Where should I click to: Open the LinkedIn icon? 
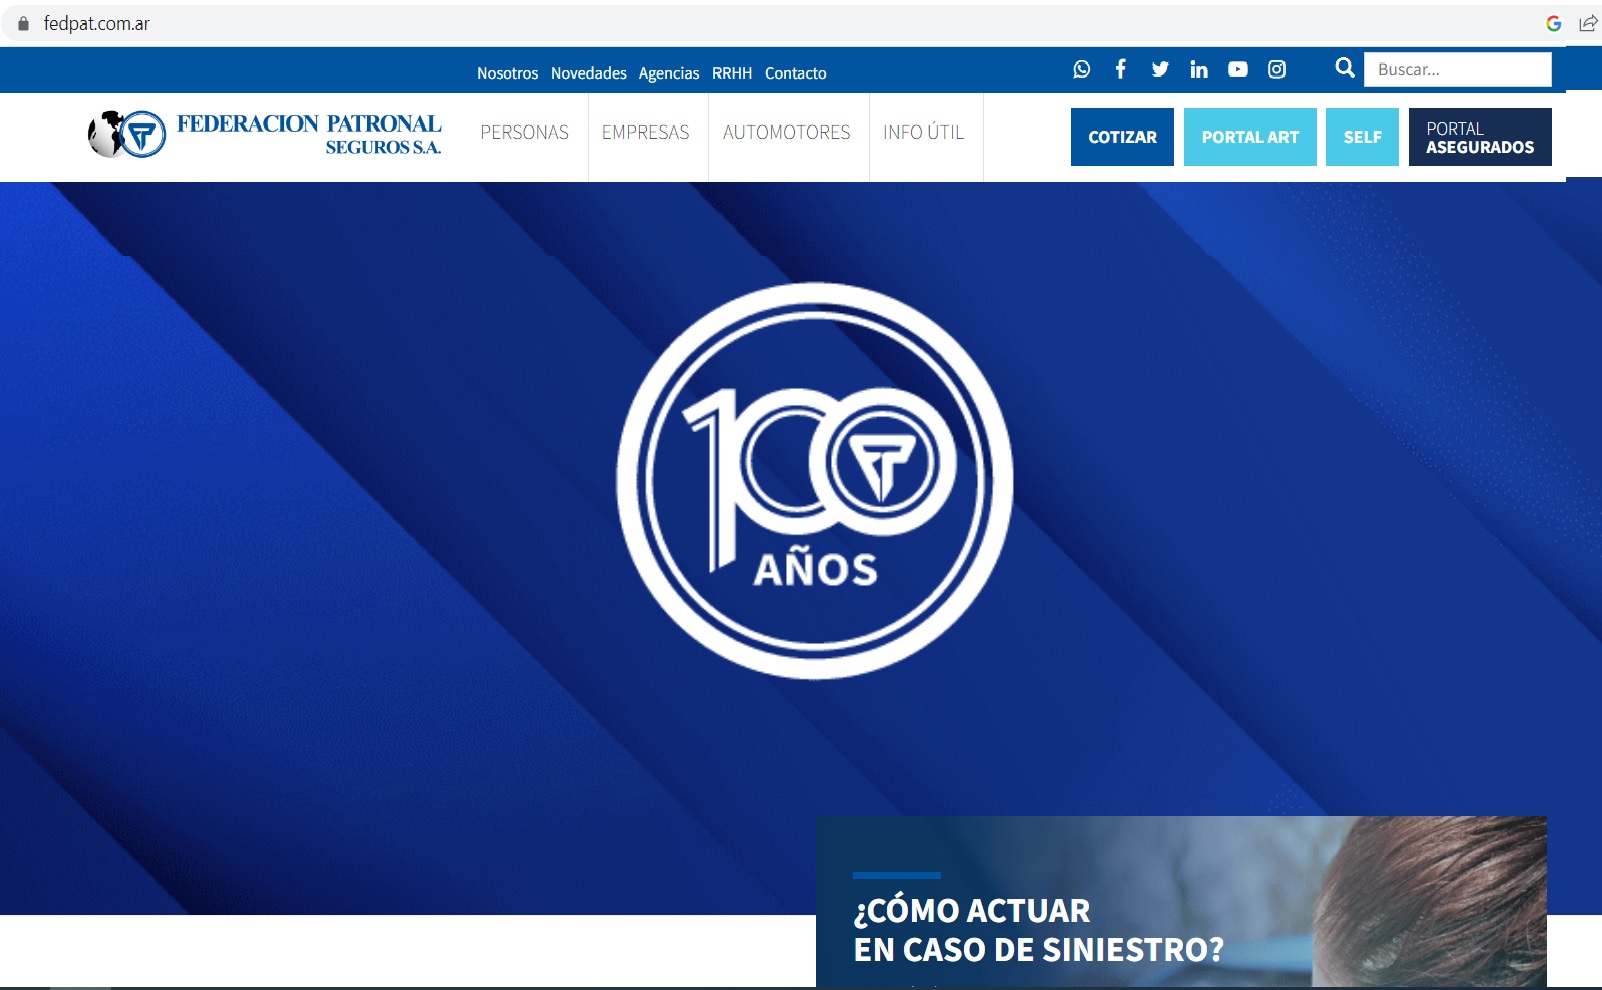1199,69
